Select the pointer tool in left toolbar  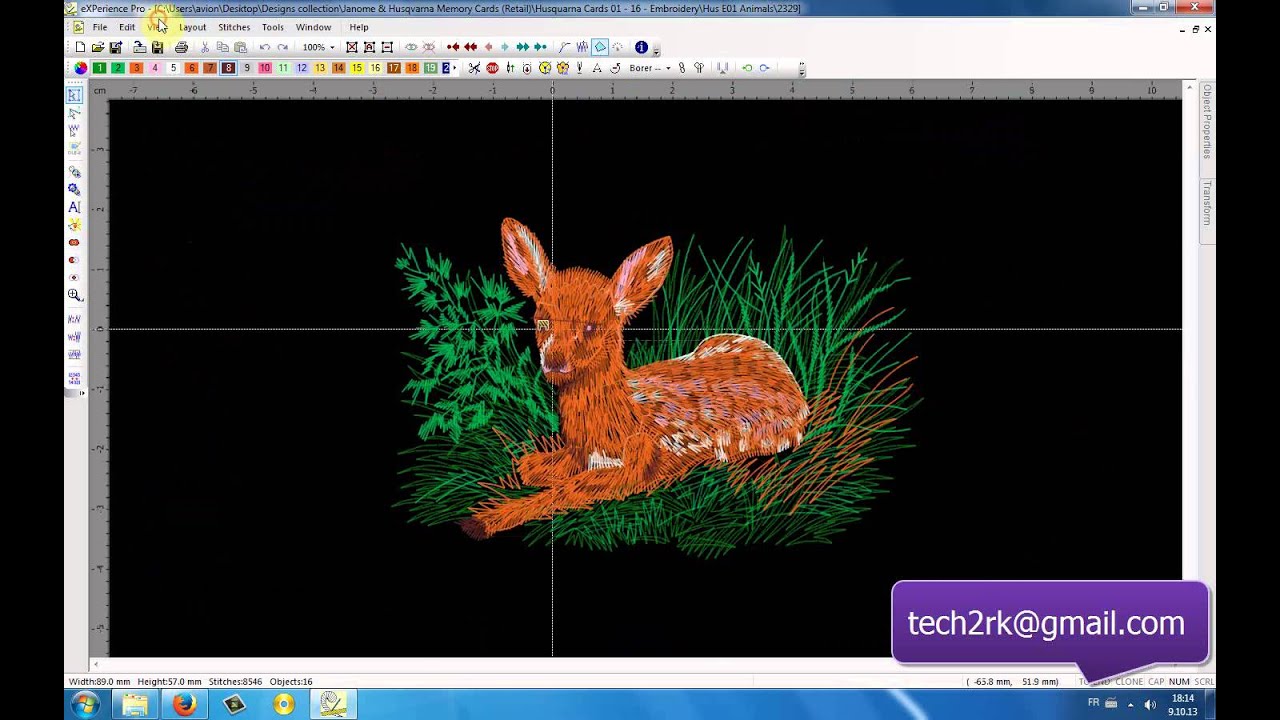click(74, 95)
